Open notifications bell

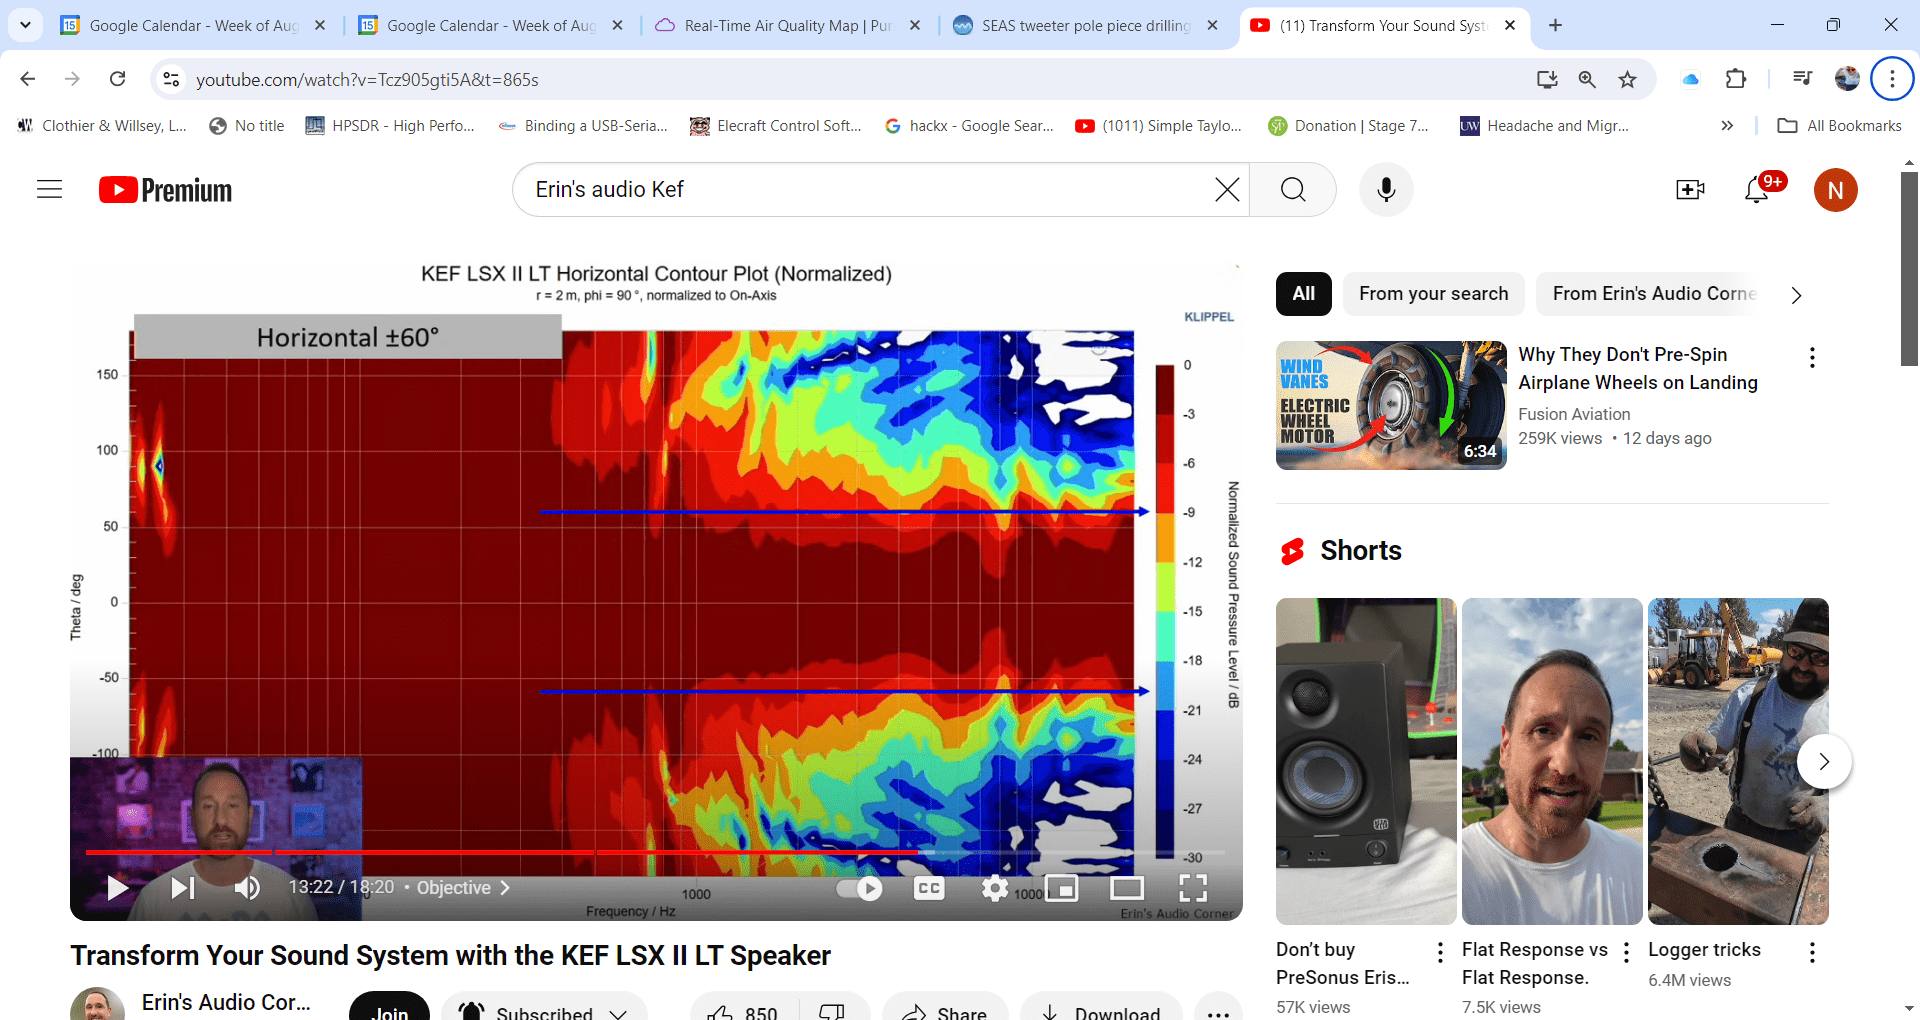(1757, 190)
